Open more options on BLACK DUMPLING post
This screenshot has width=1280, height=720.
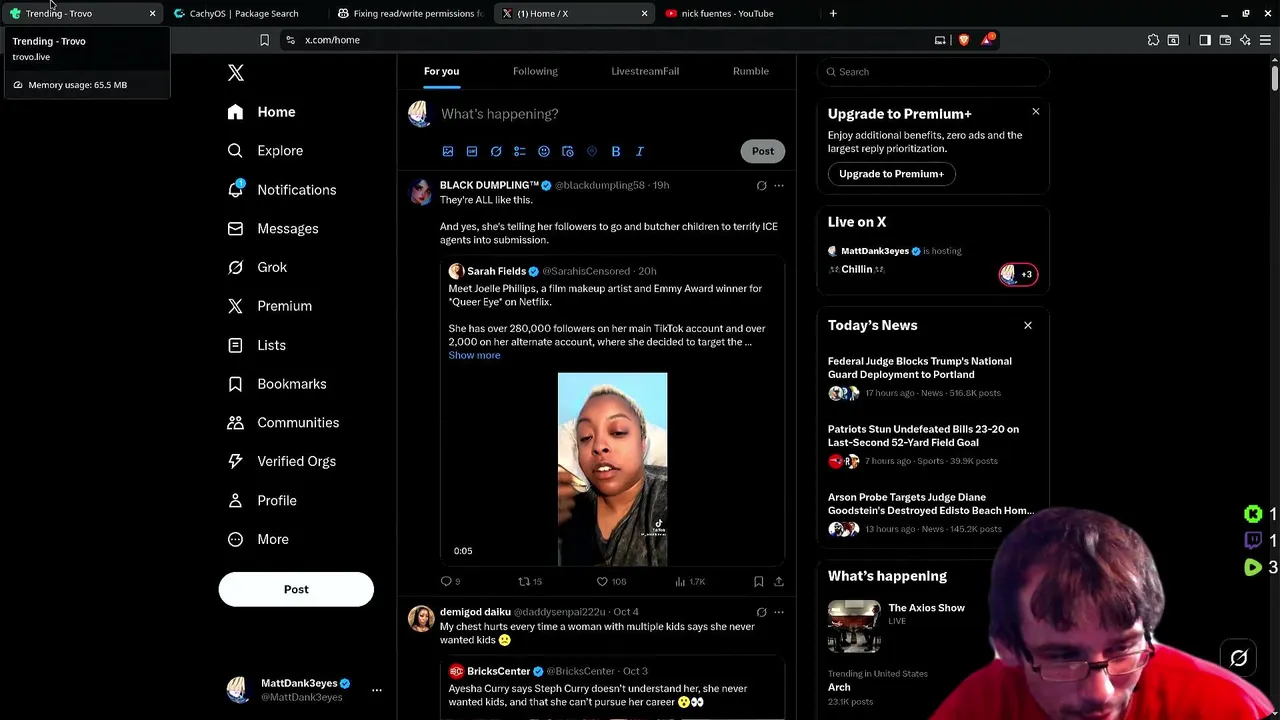pos(779,185)
